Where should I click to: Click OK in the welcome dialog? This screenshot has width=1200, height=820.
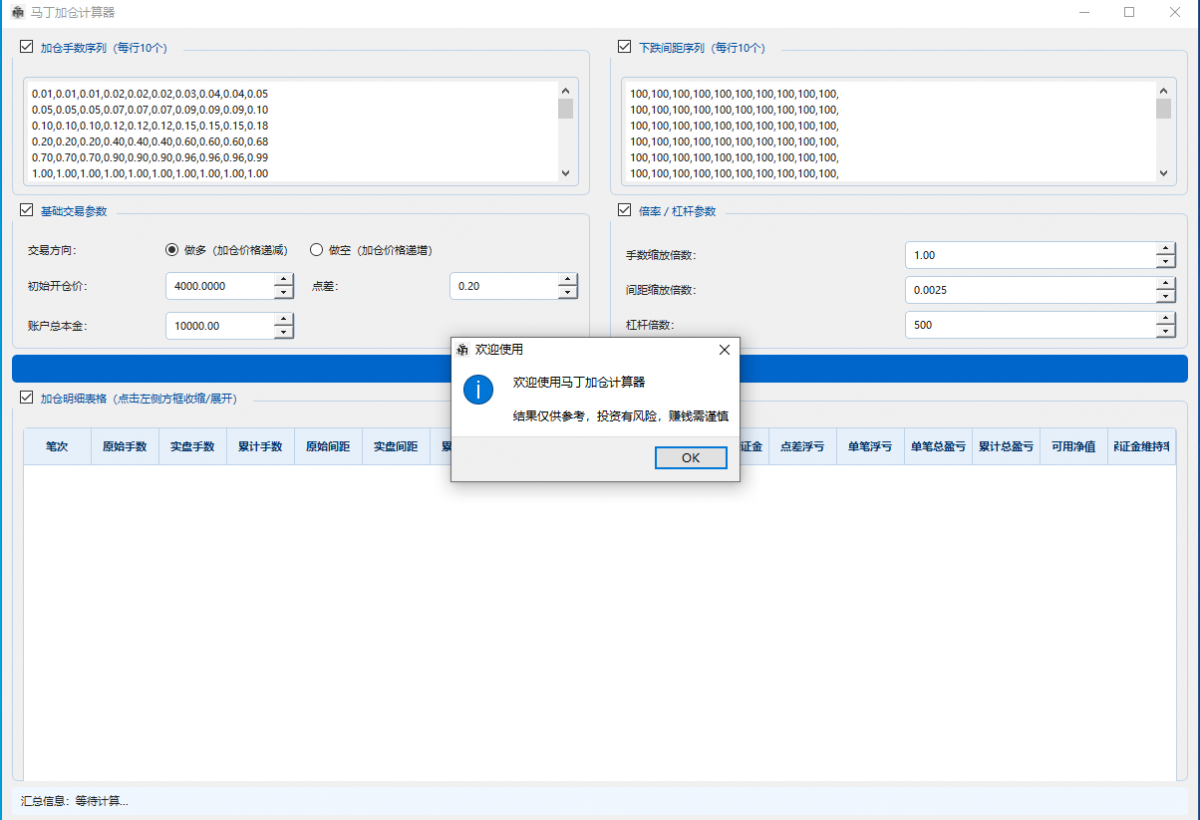click(x=691, y=457)
